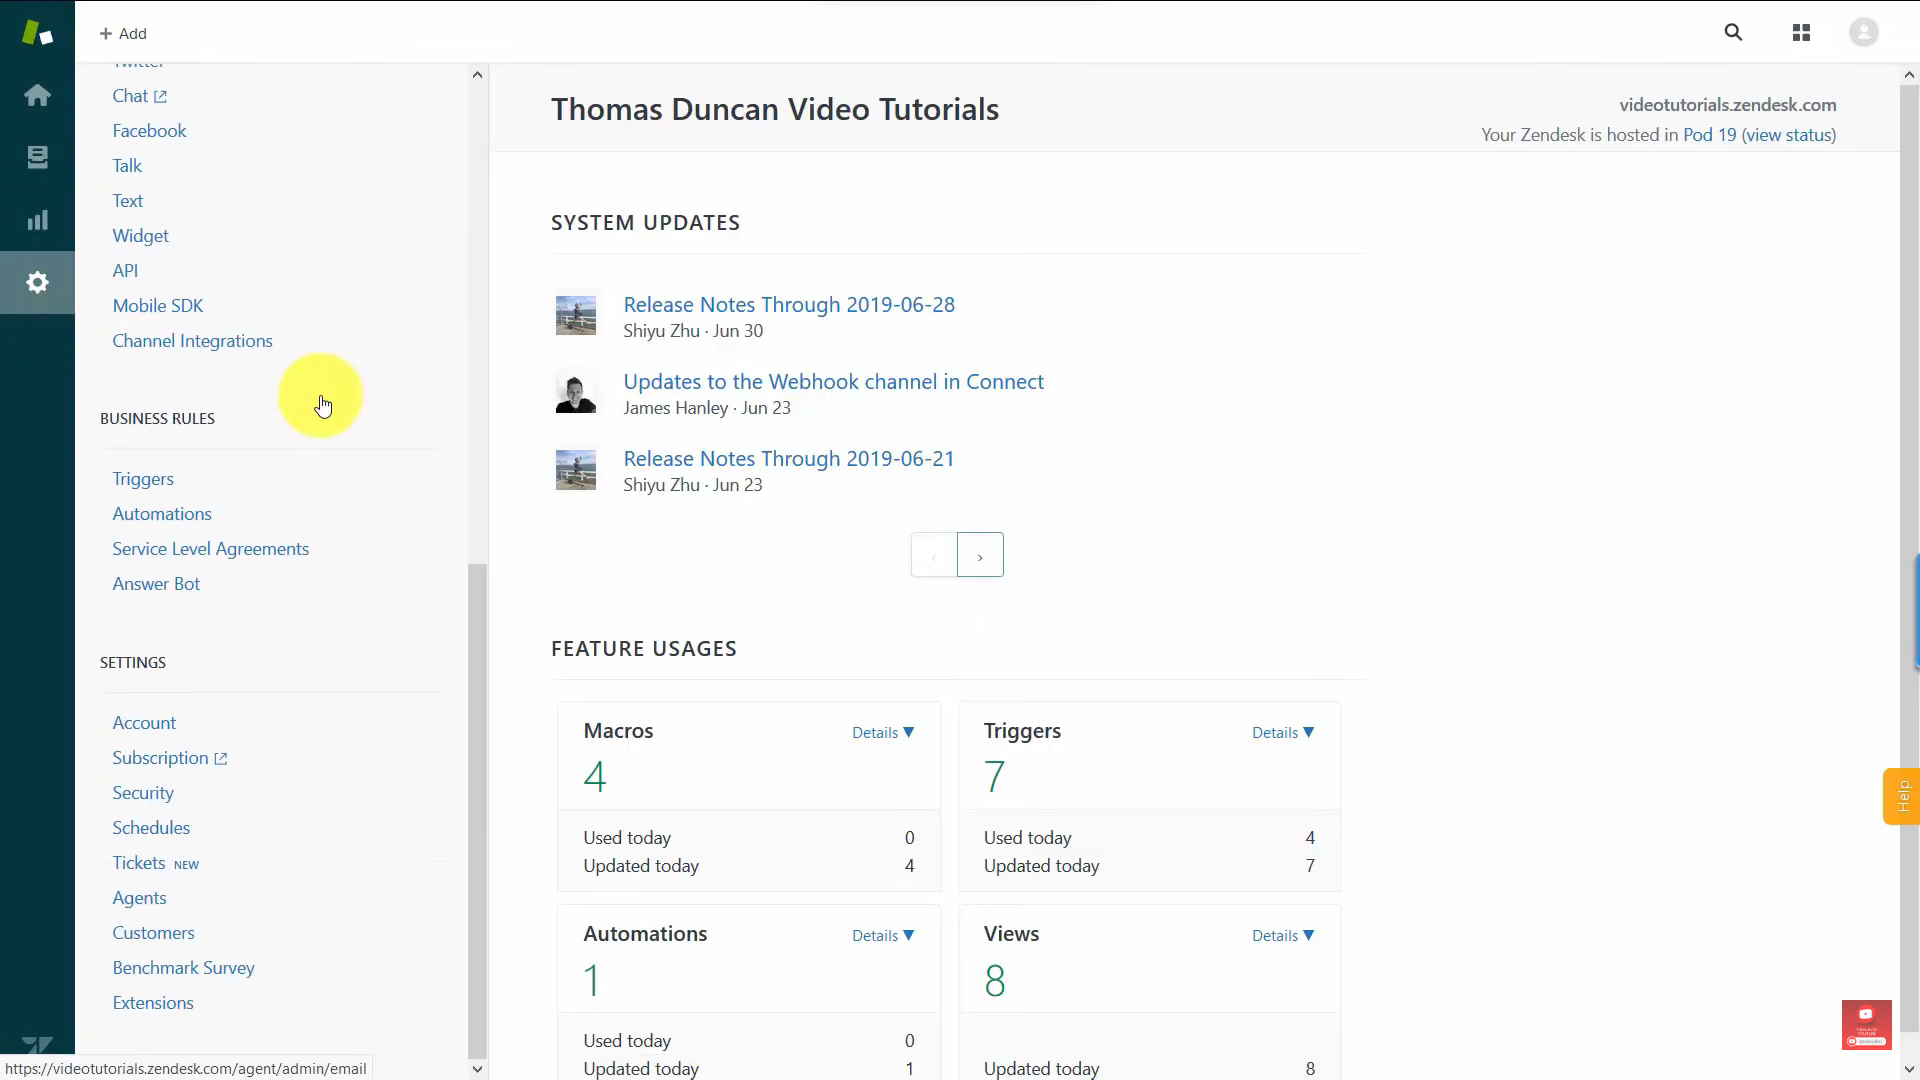Go to the Home dashboard icon
This screenshot has height=1080, width=1920.
click(37, 95)
